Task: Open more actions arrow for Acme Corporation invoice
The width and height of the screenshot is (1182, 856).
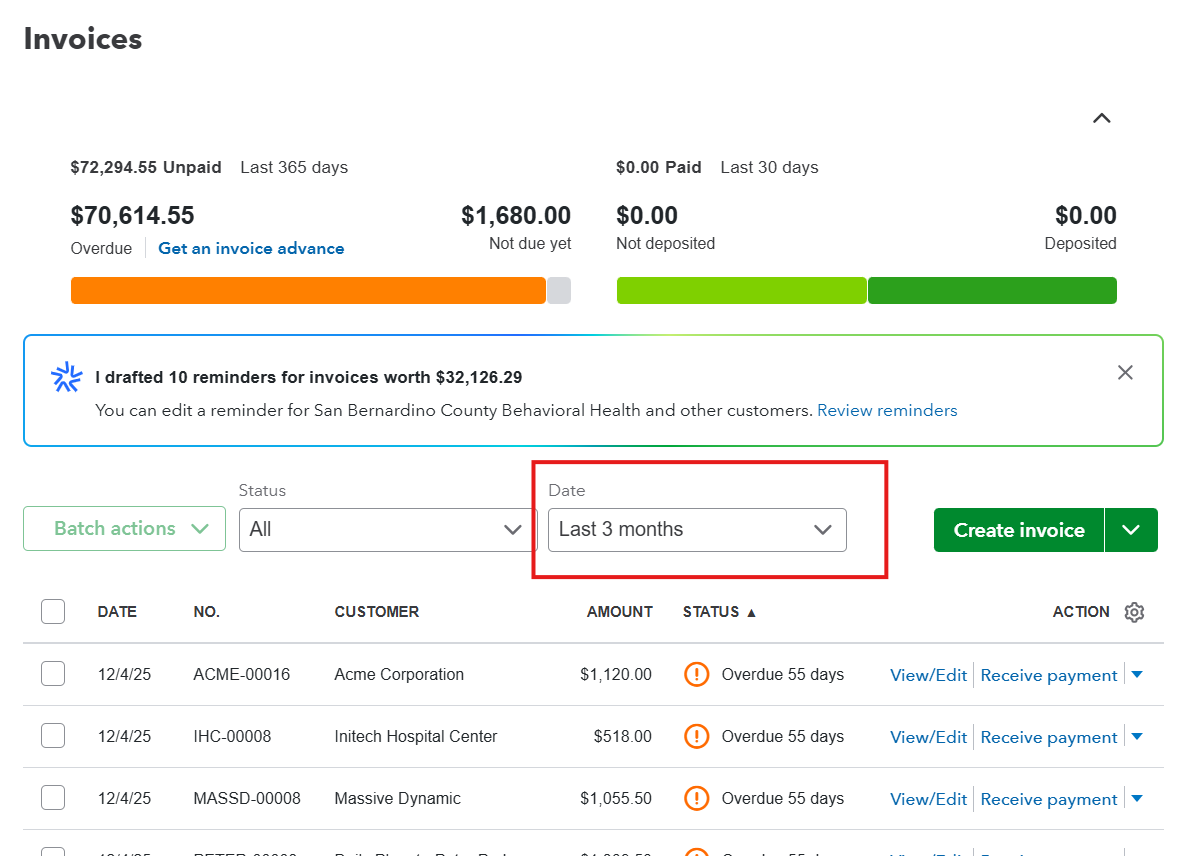Action: (x=1137, y=674)
